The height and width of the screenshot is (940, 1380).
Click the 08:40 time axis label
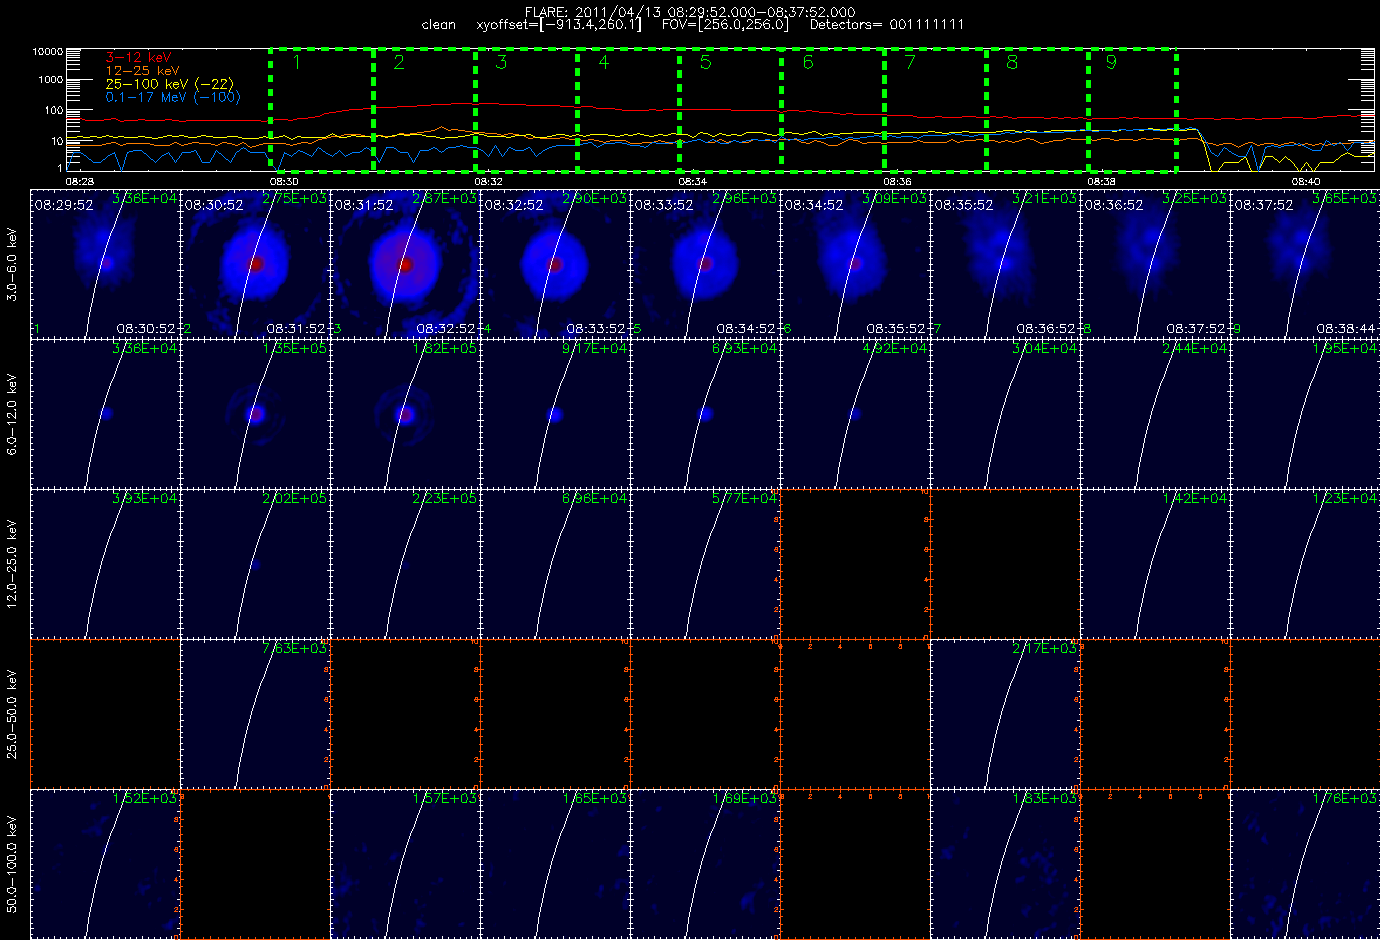tap(1306, 182)
